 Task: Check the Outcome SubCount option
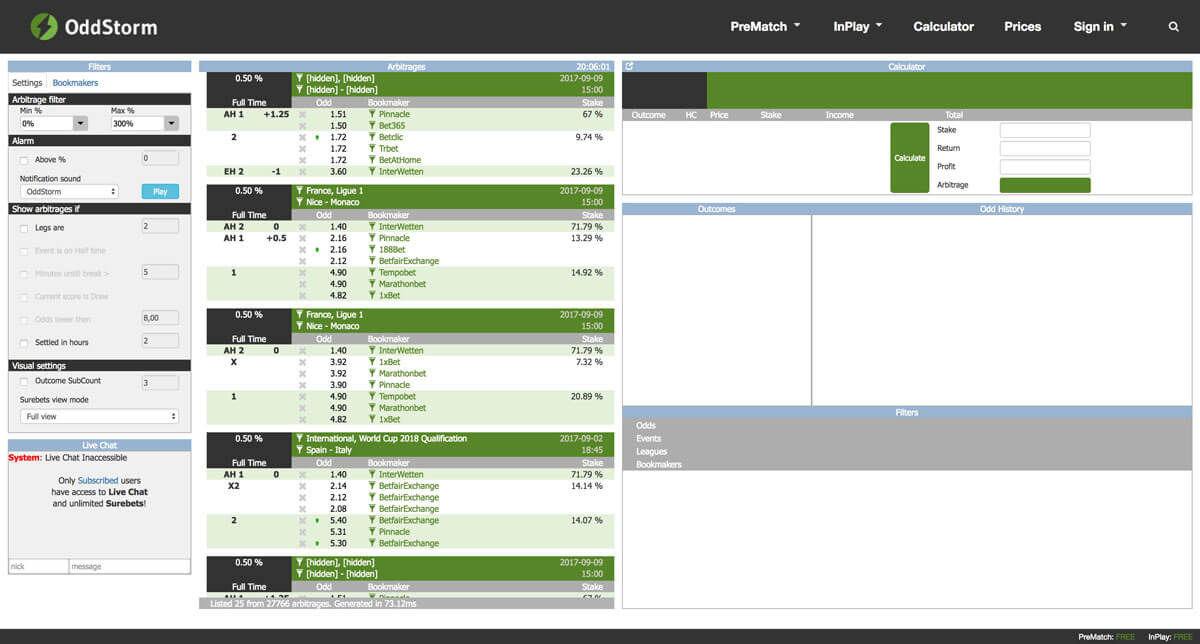pos(24,381)
